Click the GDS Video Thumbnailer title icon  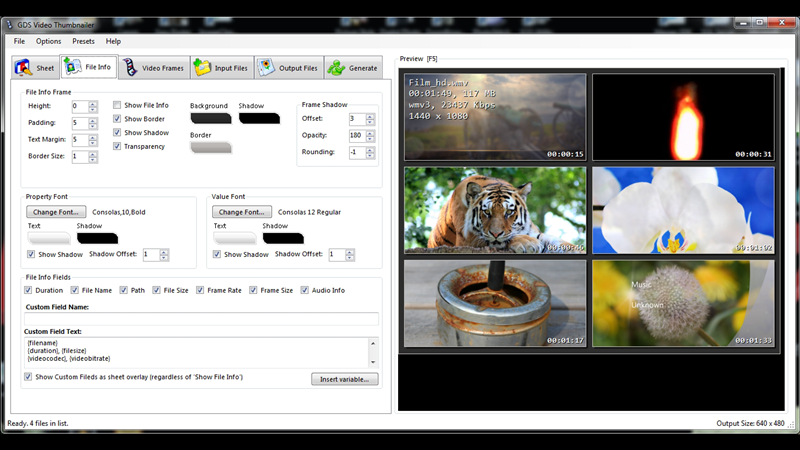pos(10,24)
